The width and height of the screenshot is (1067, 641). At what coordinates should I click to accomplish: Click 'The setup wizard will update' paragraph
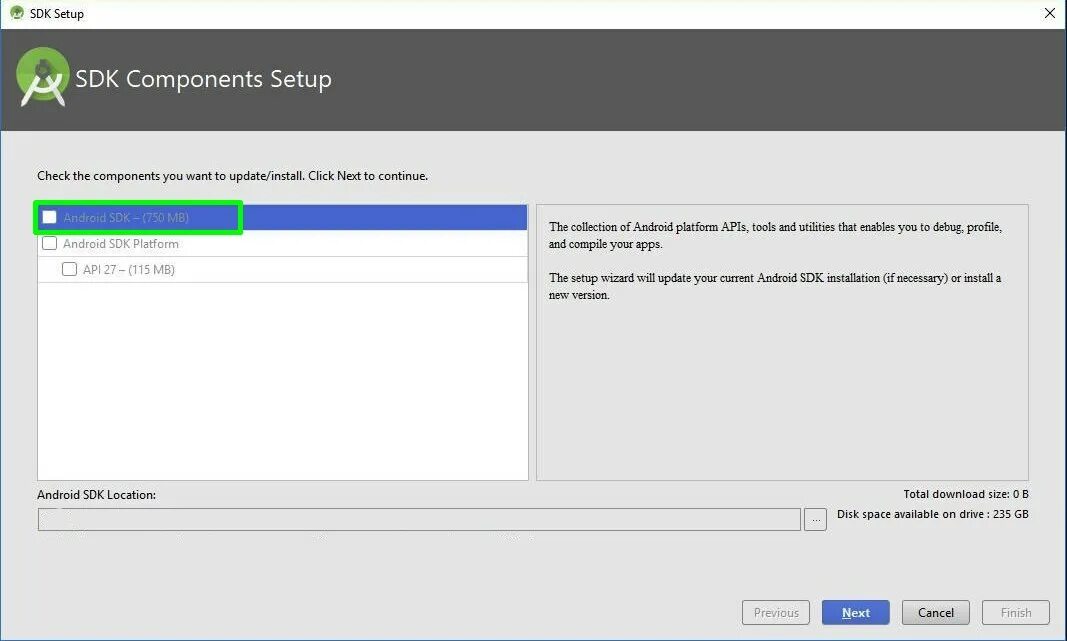click(774, 286)
